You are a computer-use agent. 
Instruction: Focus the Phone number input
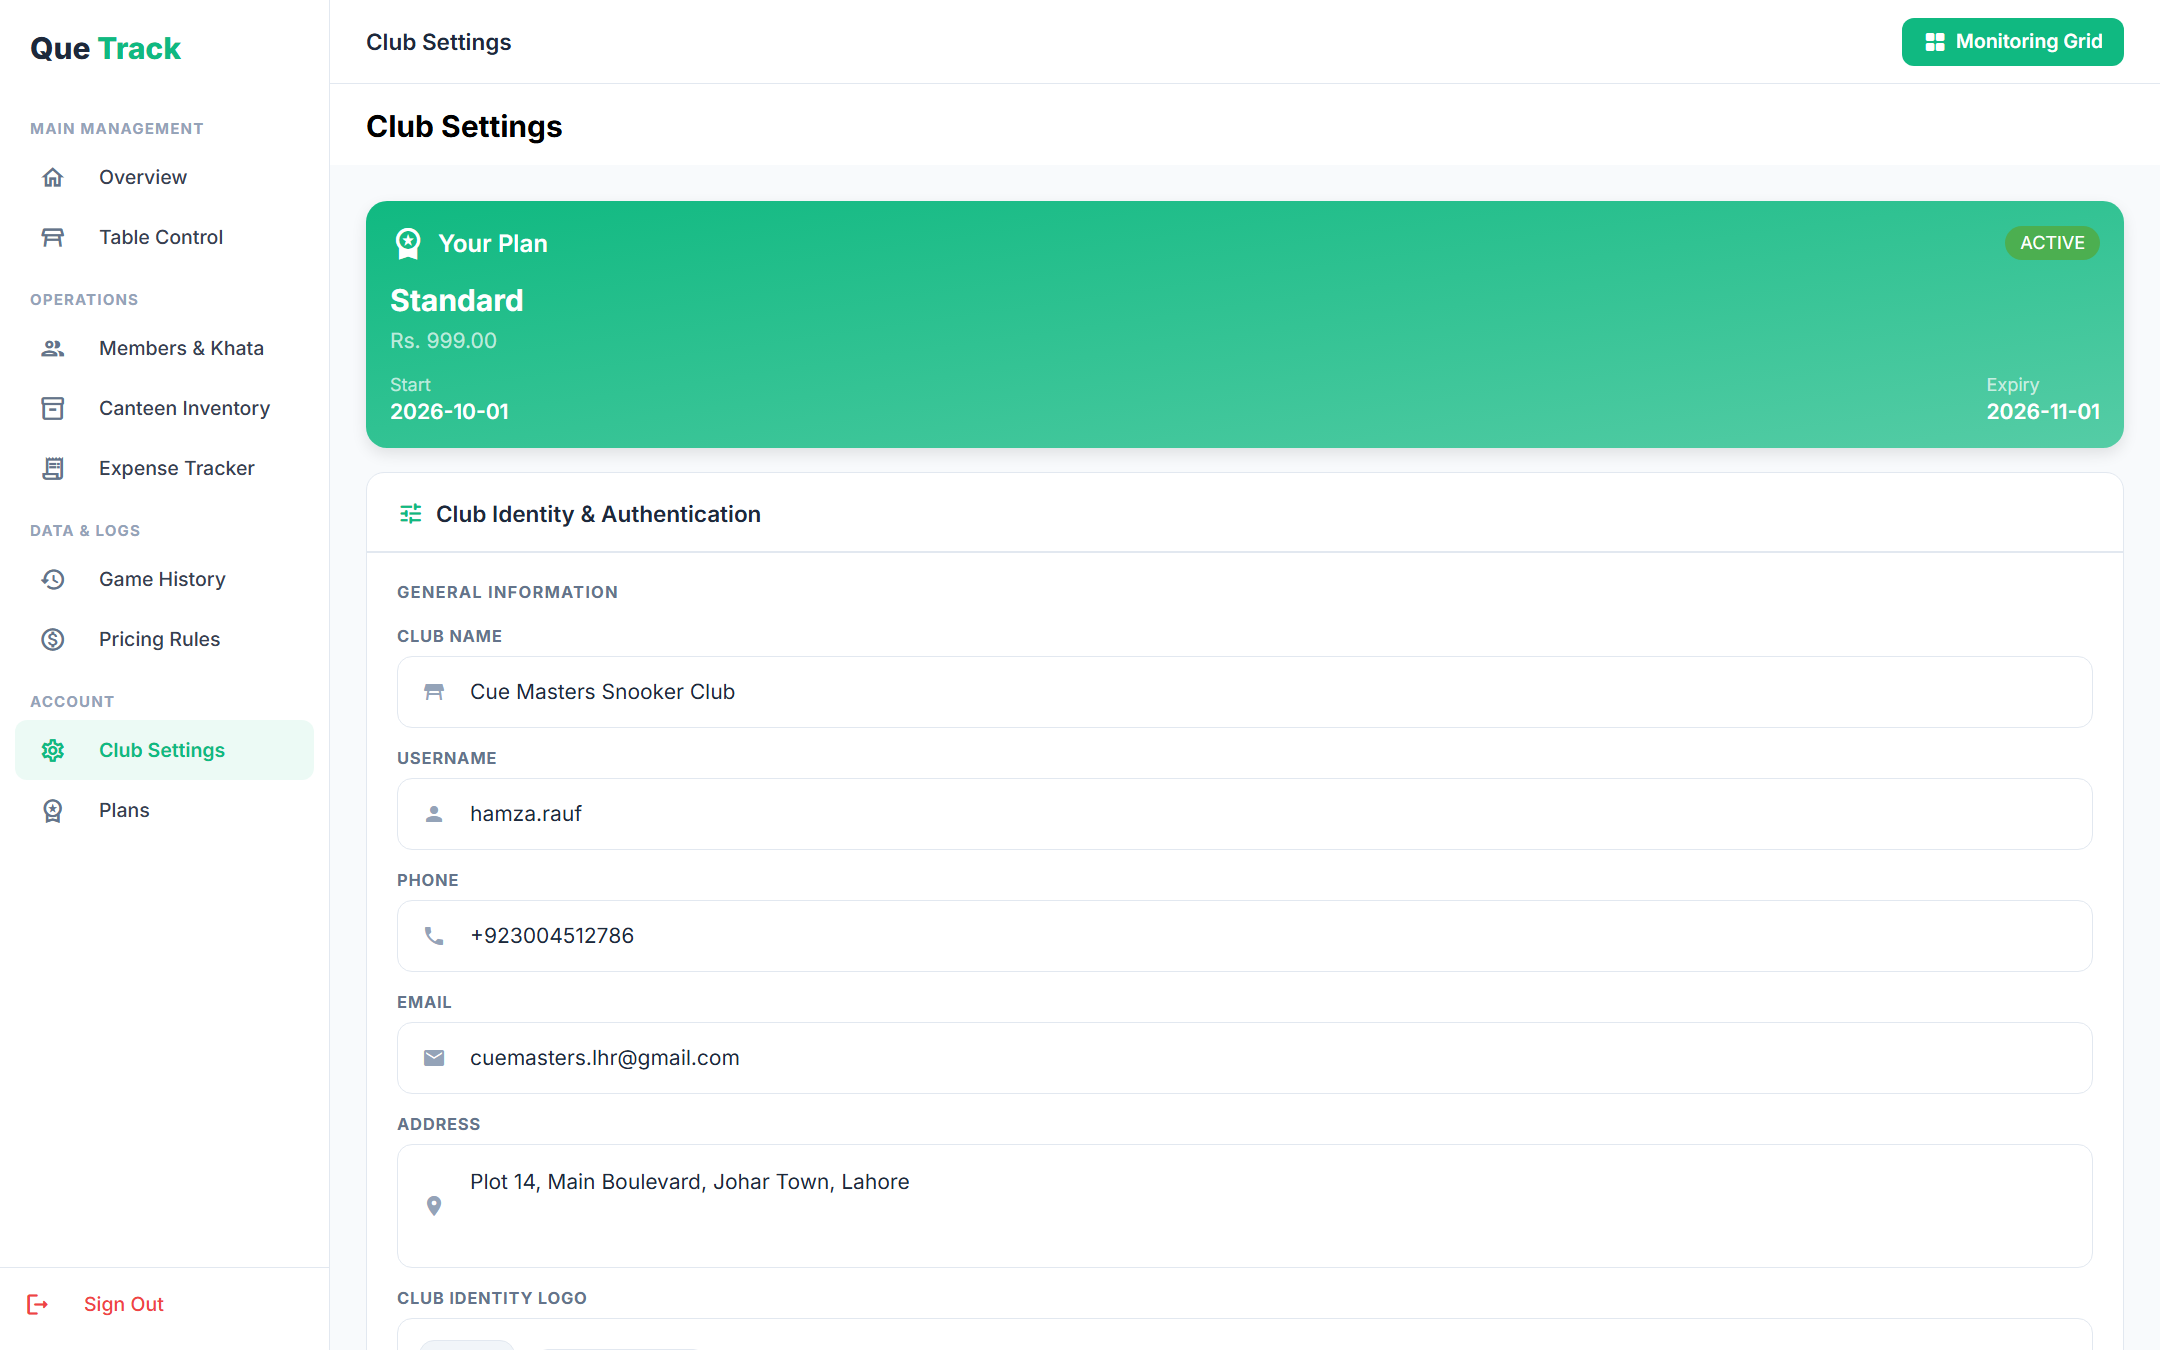click(1244, 936)
